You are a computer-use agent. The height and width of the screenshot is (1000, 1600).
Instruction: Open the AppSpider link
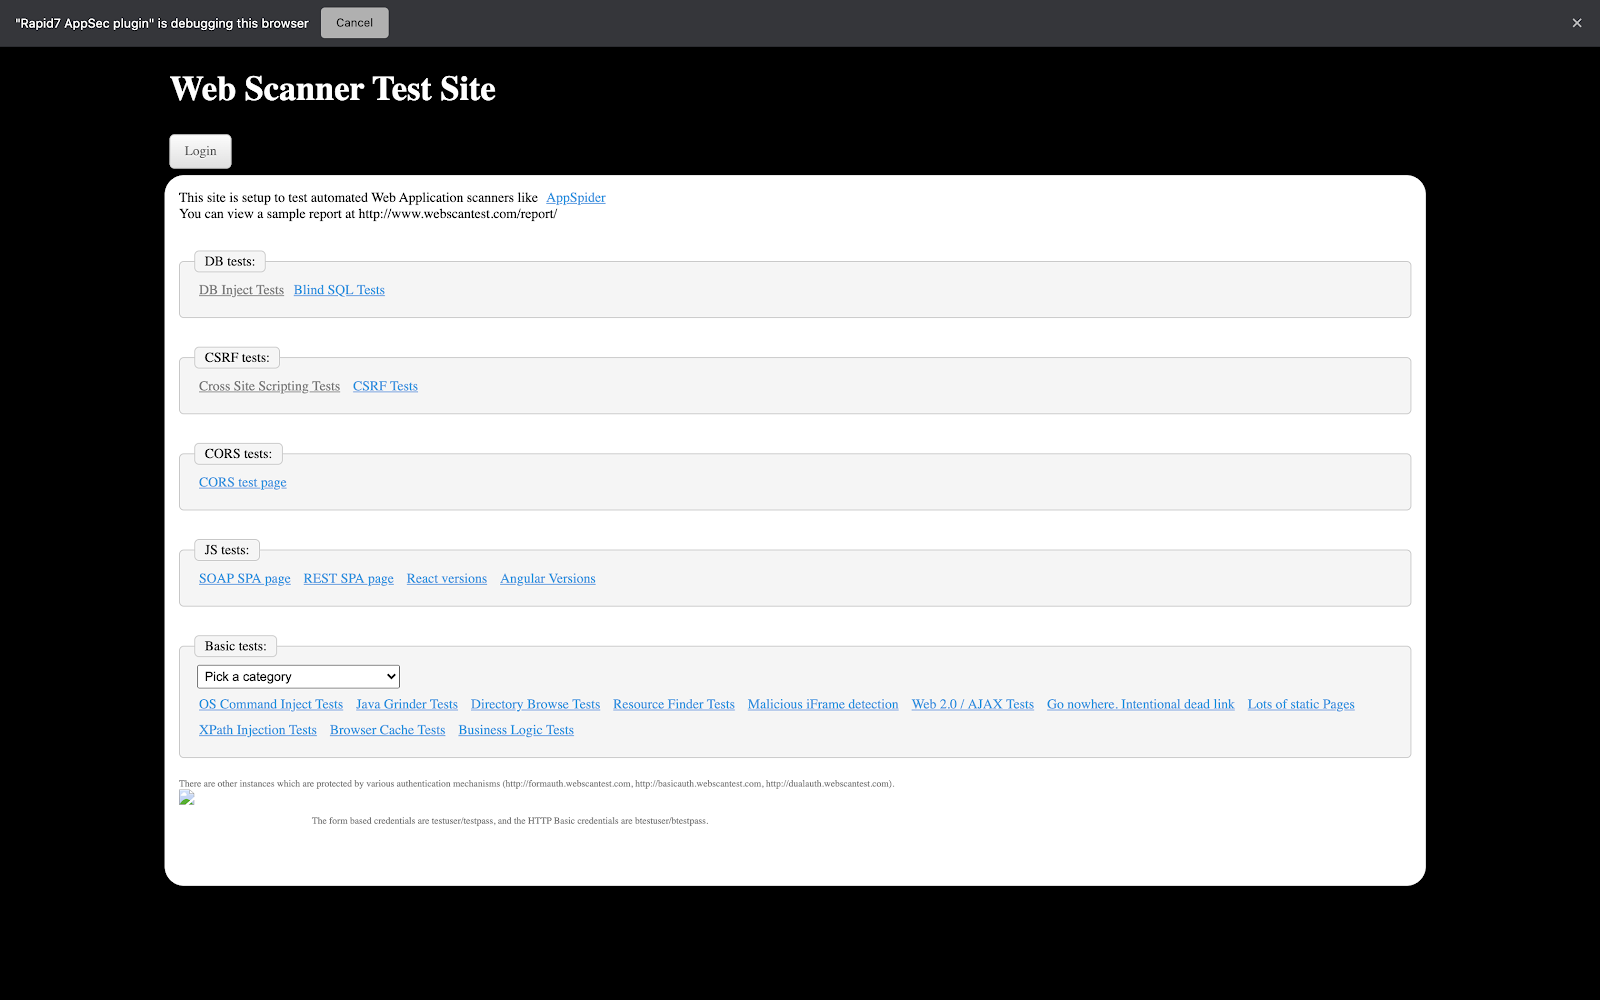[x=575, y=198]
